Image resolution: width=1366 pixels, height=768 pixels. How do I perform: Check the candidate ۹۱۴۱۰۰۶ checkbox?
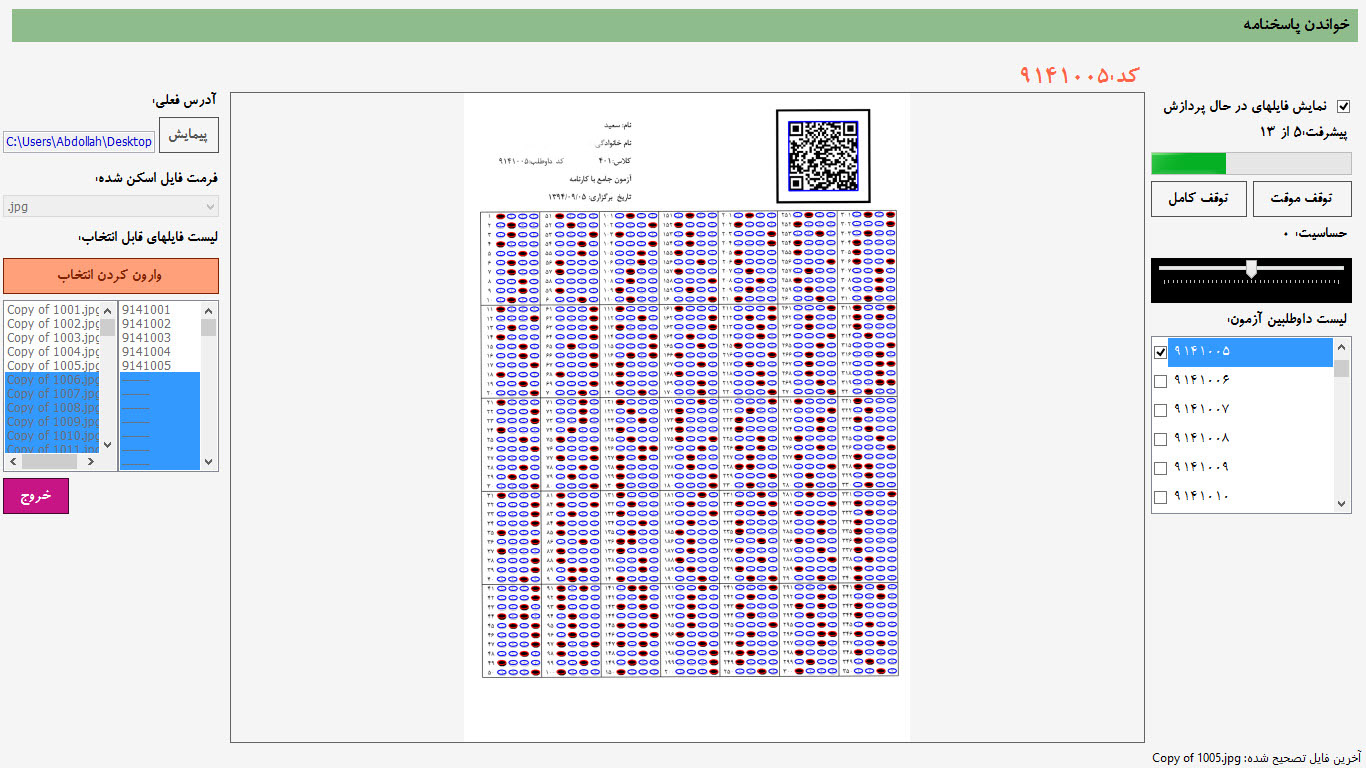tap(1161, 381)
